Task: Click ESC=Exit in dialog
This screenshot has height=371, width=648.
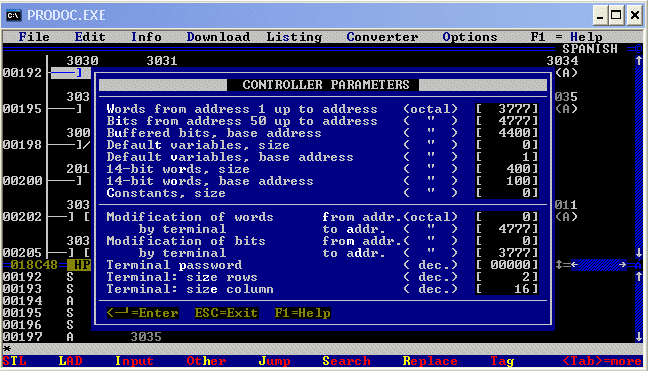Action: point(226,313)
